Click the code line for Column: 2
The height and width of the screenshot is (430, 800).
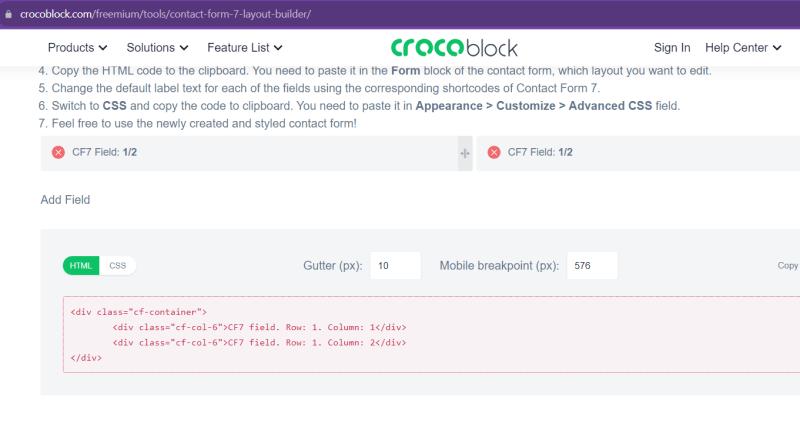(259, 342)
